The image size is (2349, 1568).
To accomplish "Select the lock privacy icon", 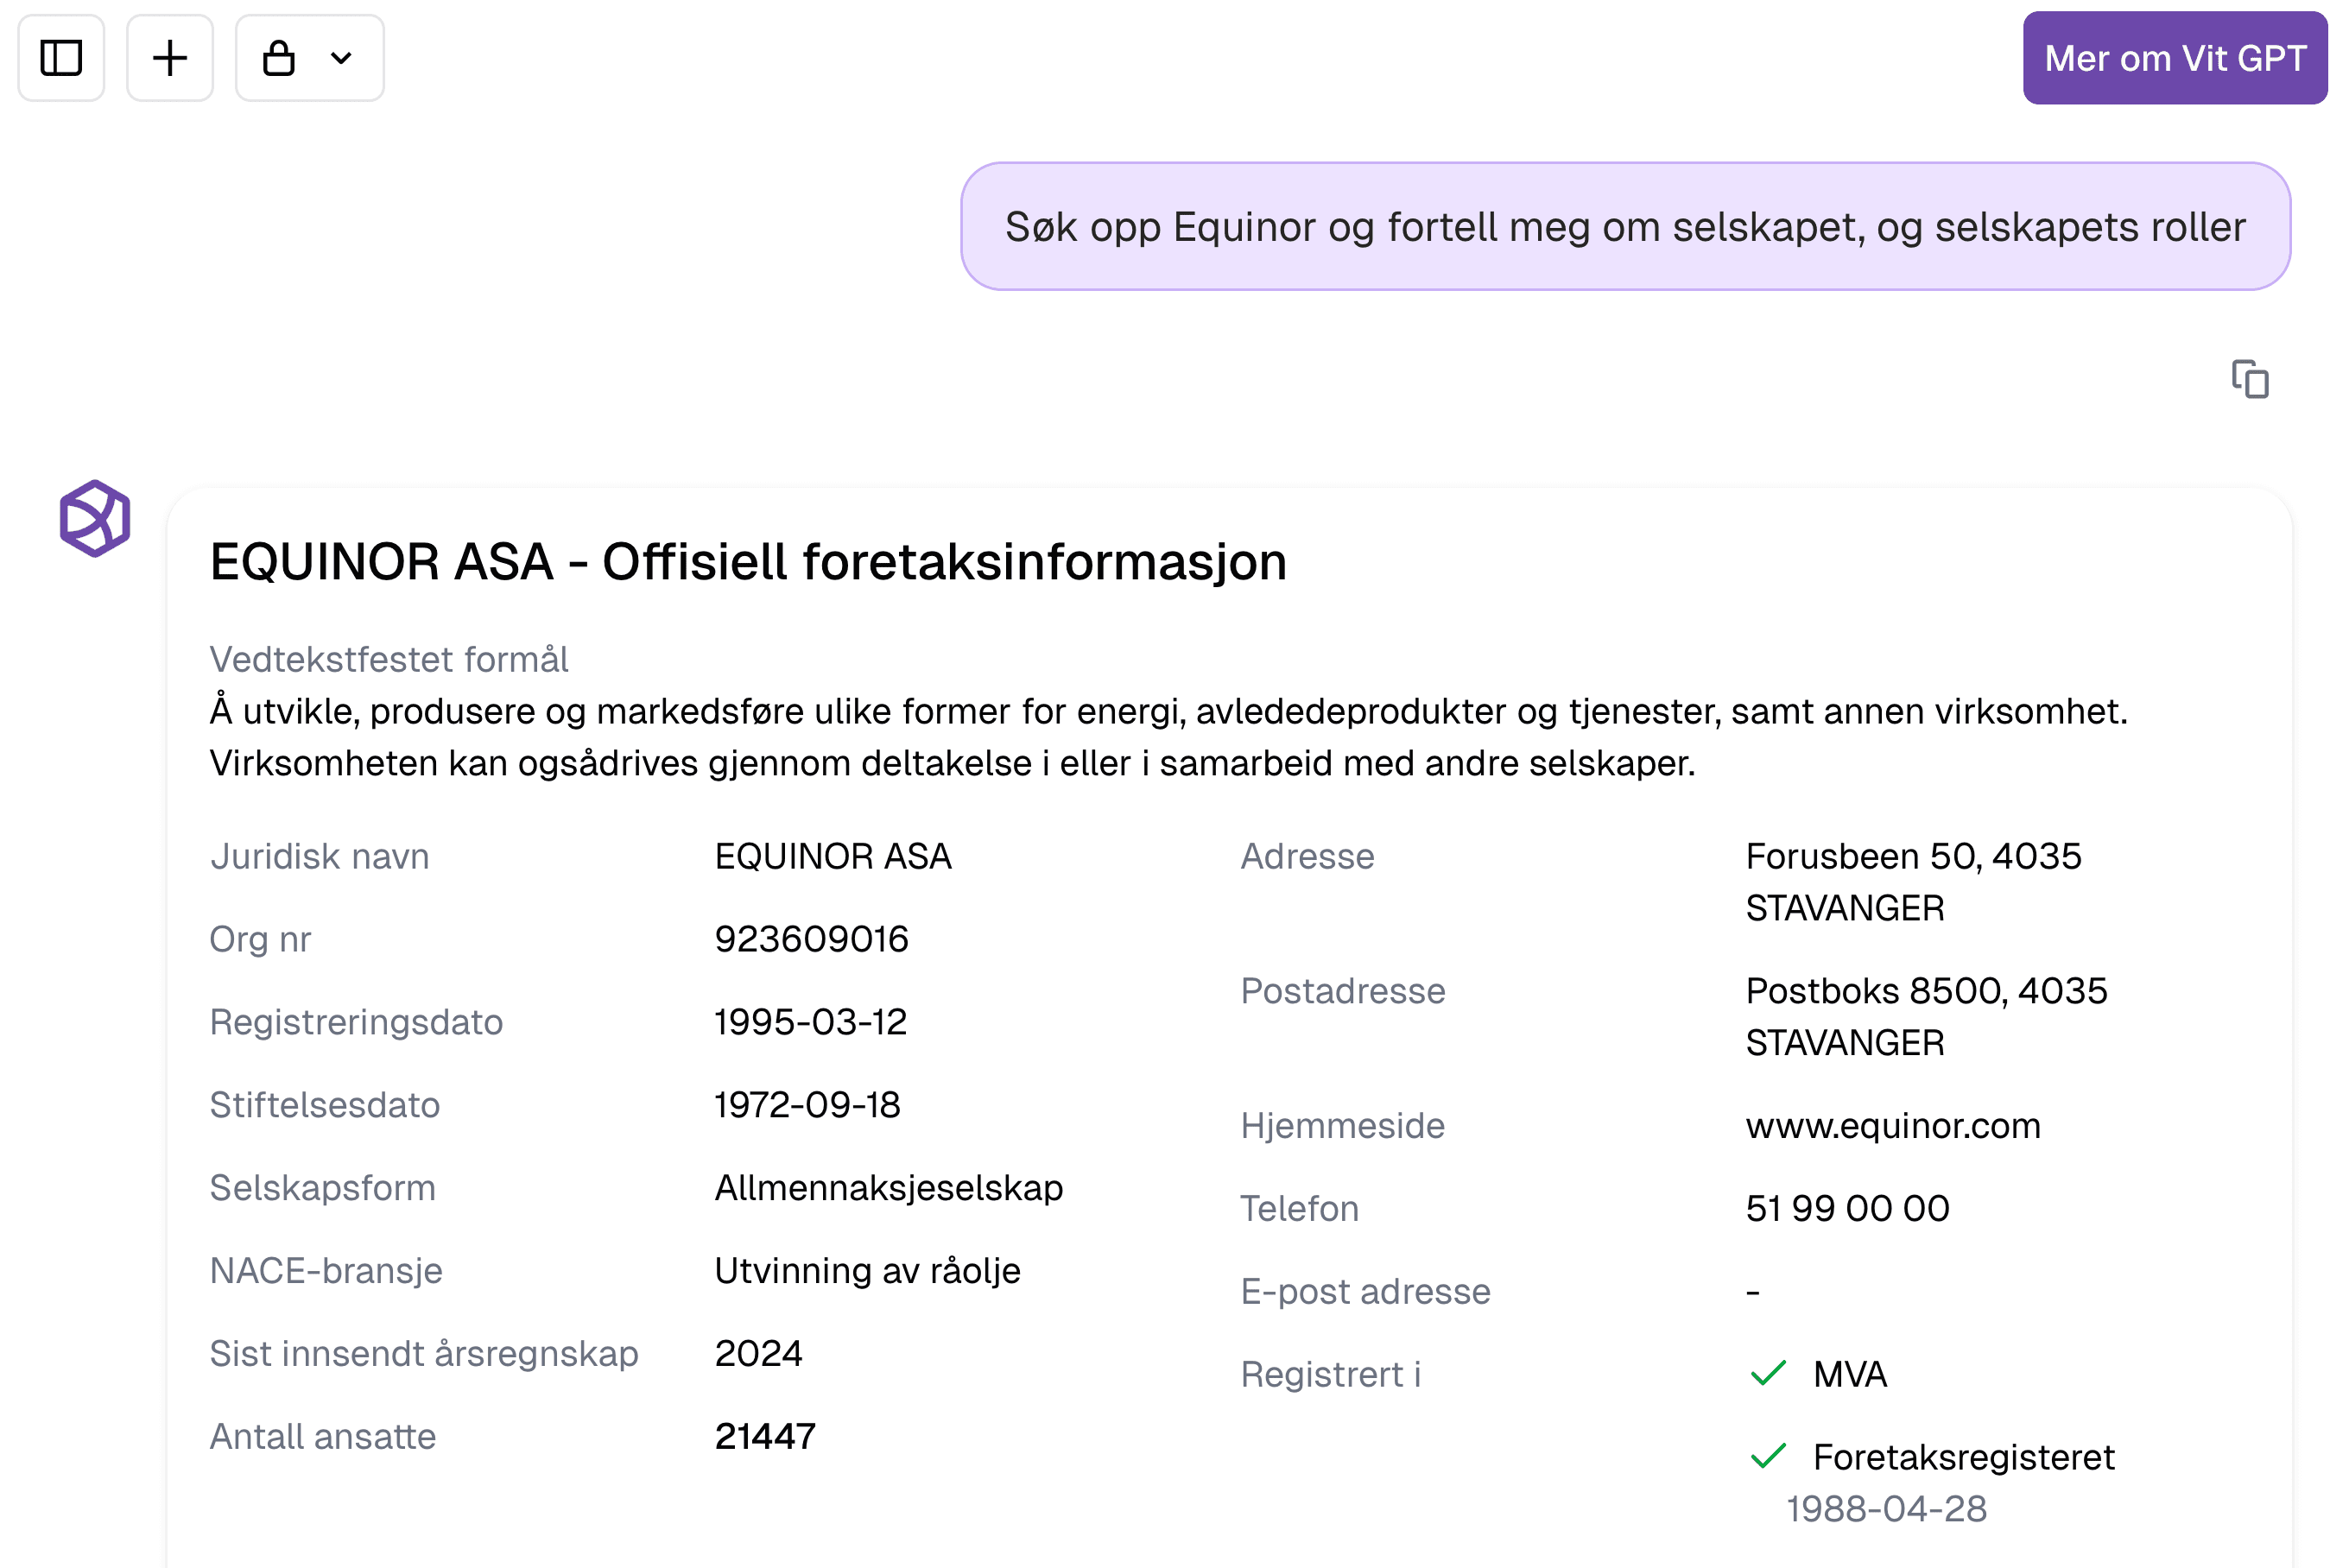I will coord(280,58).
